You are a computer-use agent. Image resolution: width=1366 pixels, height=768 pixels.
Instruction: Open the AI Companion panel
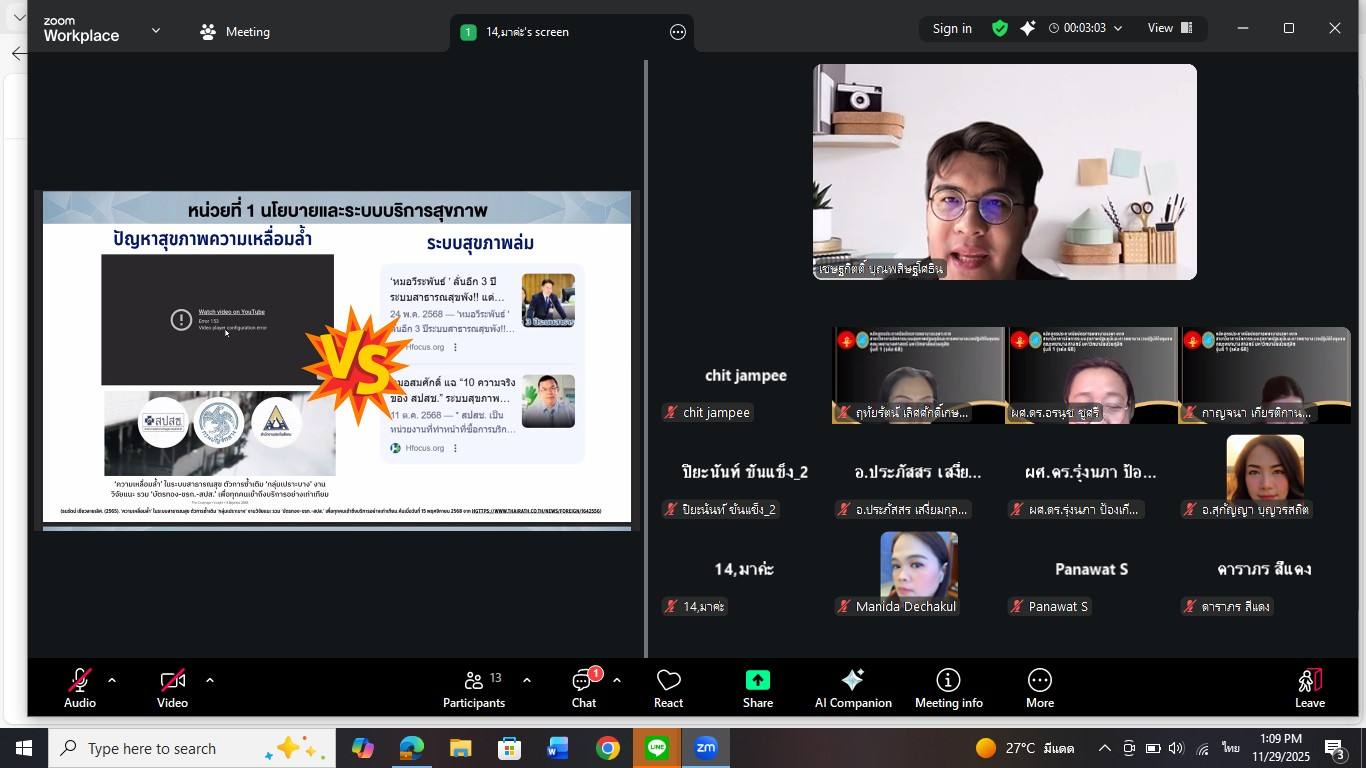point(852,688)
